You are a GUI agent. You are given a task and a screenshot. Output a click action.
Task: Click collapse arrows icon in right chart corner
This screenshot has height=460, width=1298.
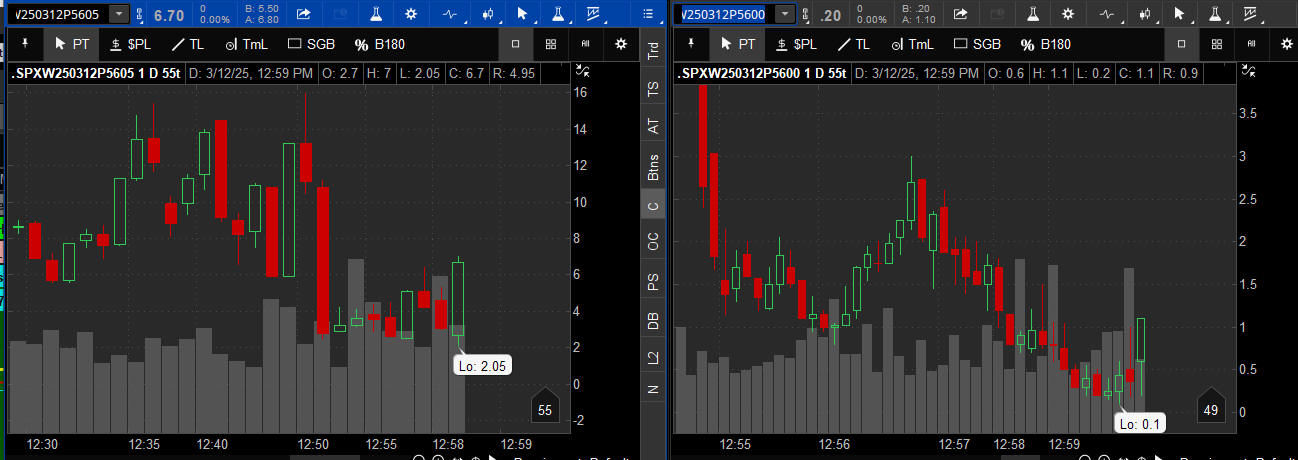[x=1250, y=72]
